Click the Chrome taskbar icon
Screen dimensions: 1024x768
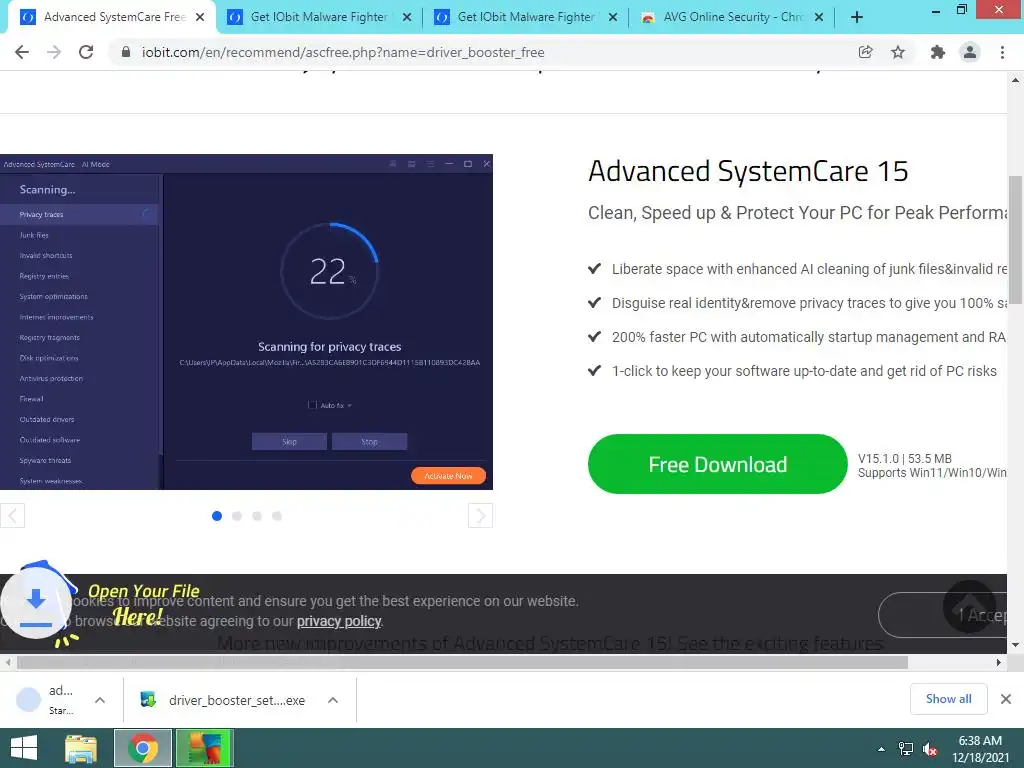(x=143, y=748)
